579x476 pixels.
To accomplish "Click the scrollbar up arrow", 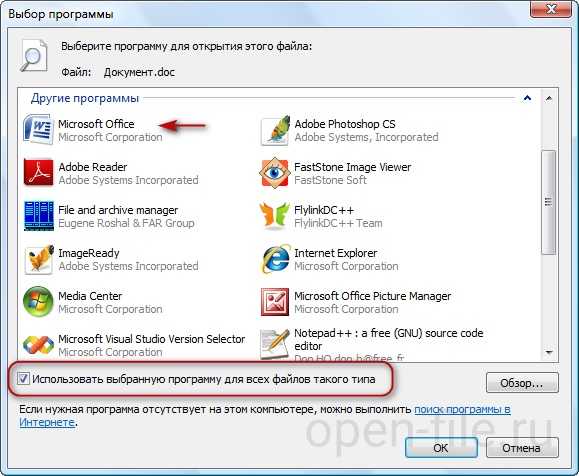I will (549, 98).
